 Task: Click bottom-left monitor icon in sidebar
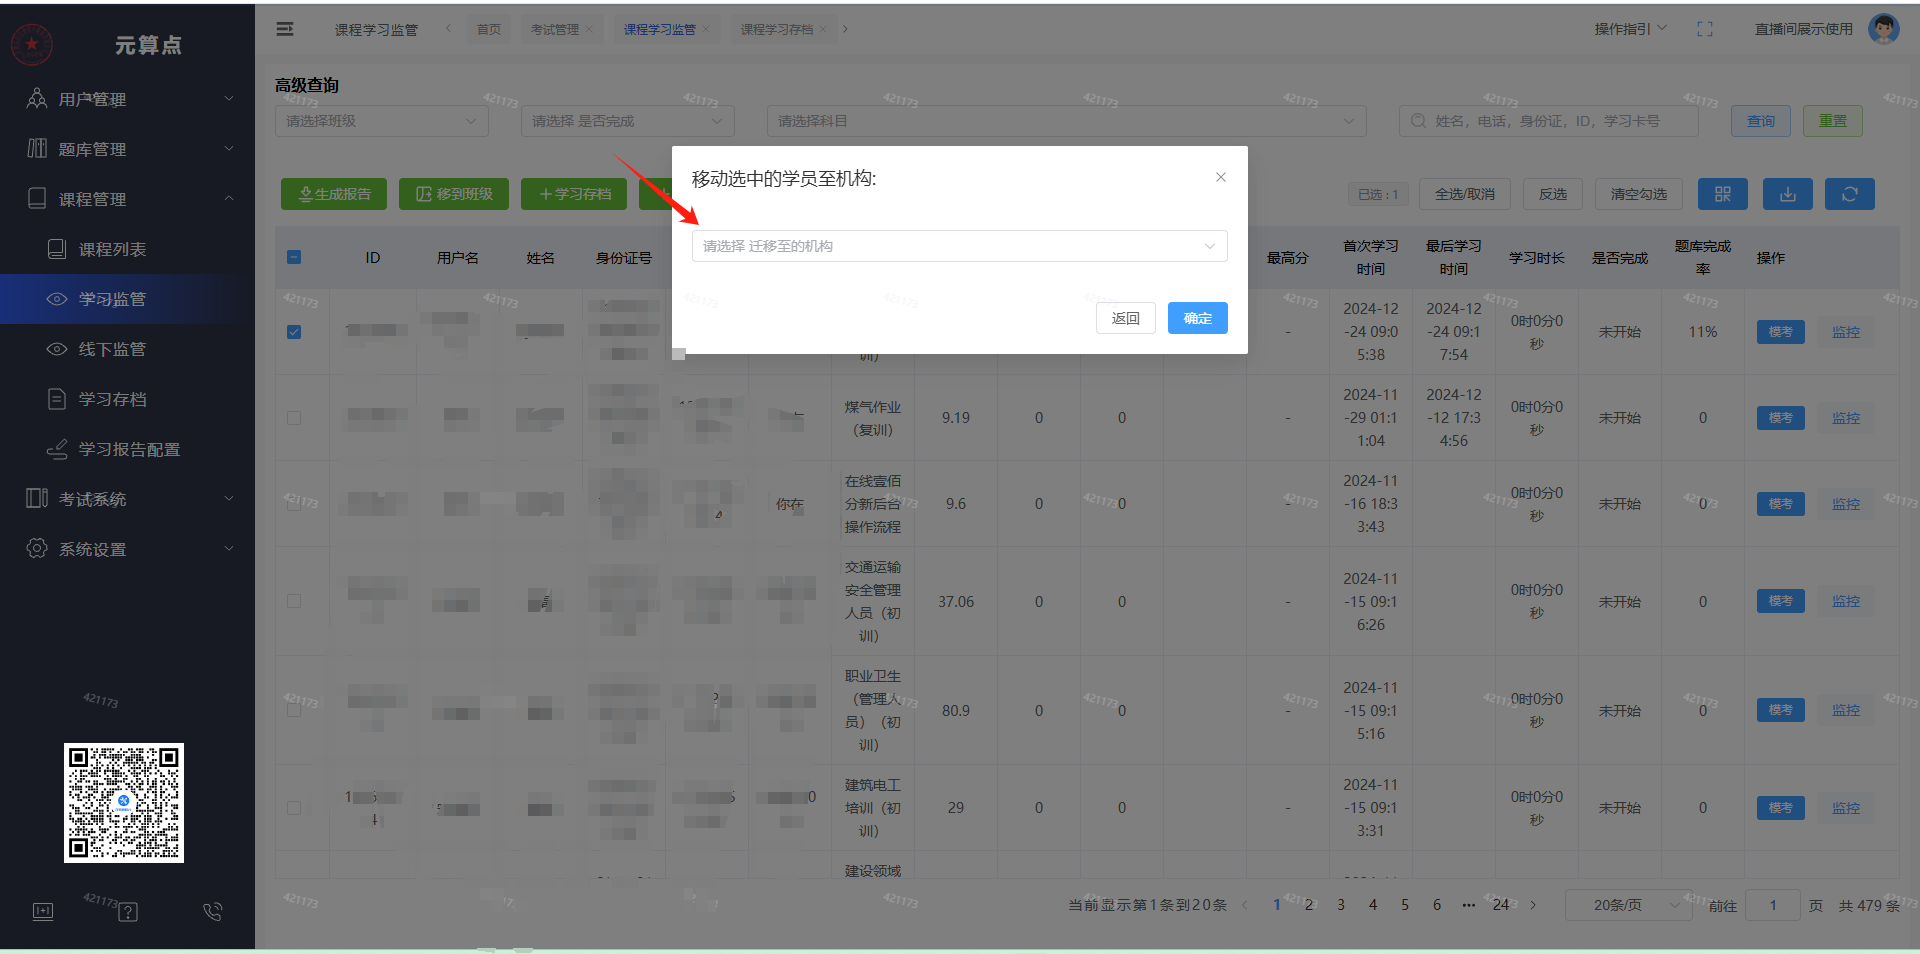[x=43, y=911]
